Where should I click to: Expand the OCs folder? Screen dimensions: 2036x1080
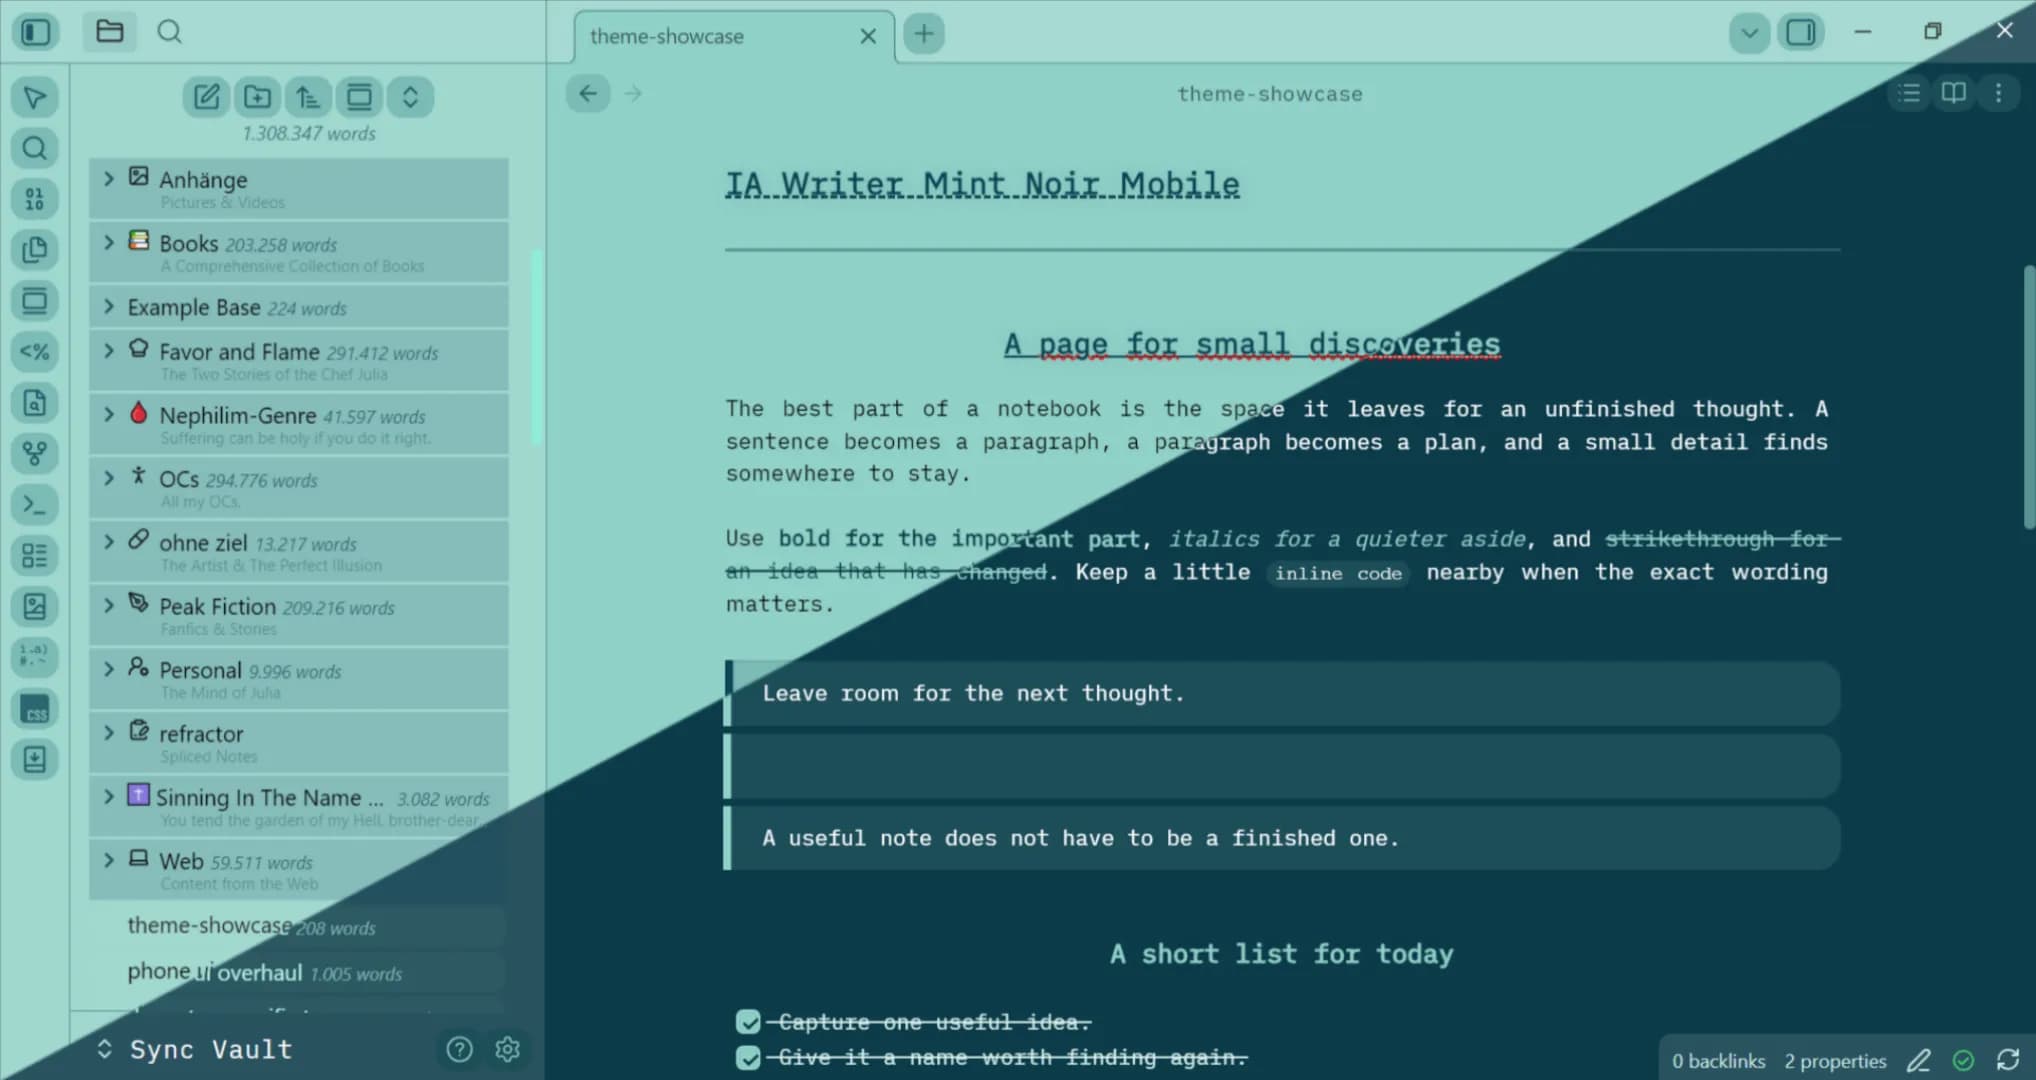[109, 478]
